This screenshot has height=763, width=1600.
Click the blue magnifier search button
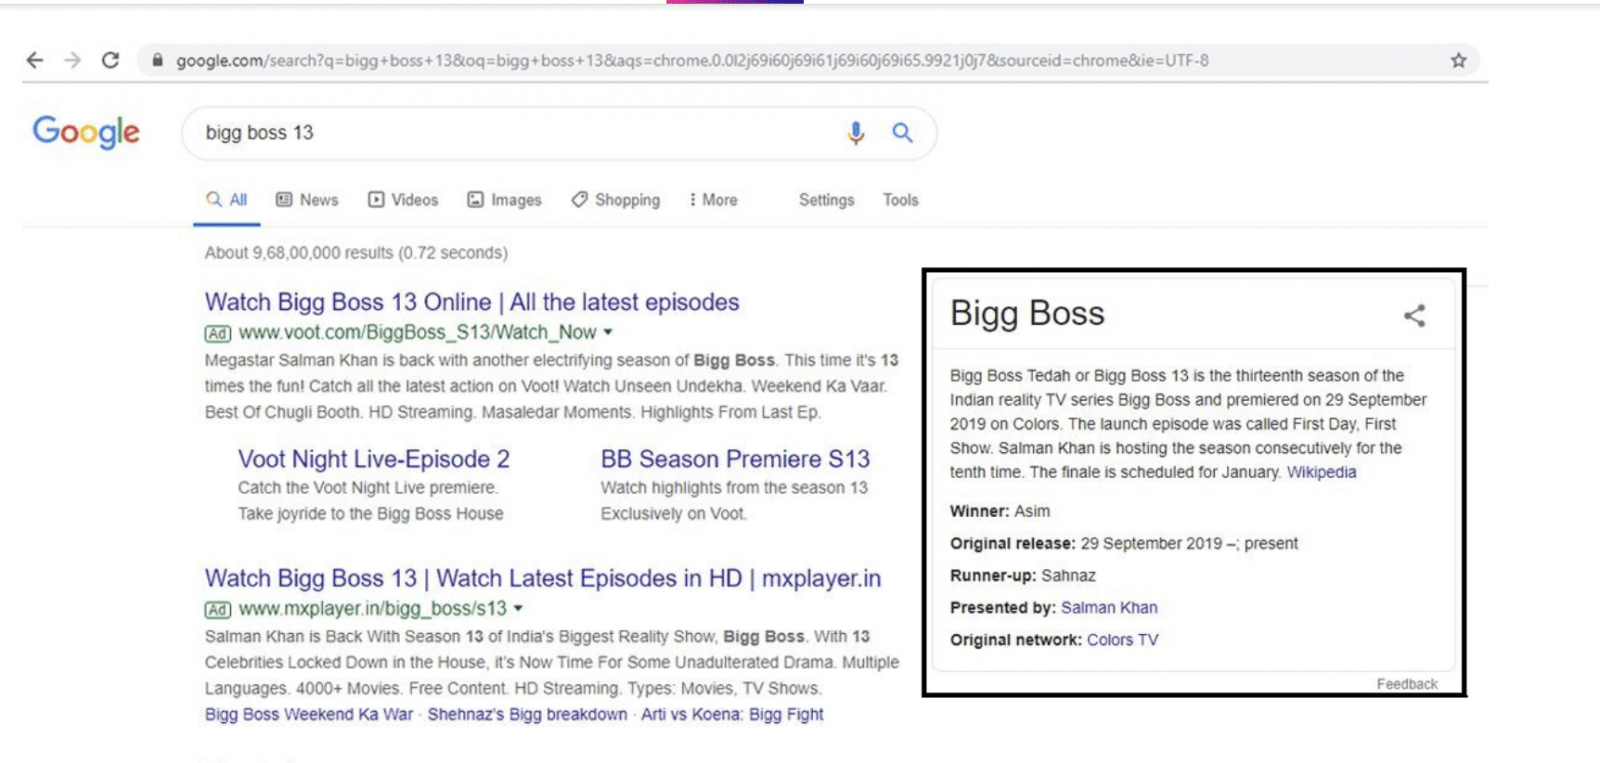(x=902, y=132)
